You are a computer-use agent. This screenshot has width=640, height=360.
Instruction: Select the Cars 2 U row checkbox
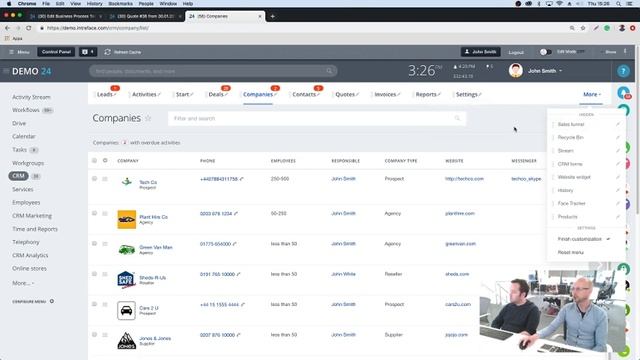(94, 304)
